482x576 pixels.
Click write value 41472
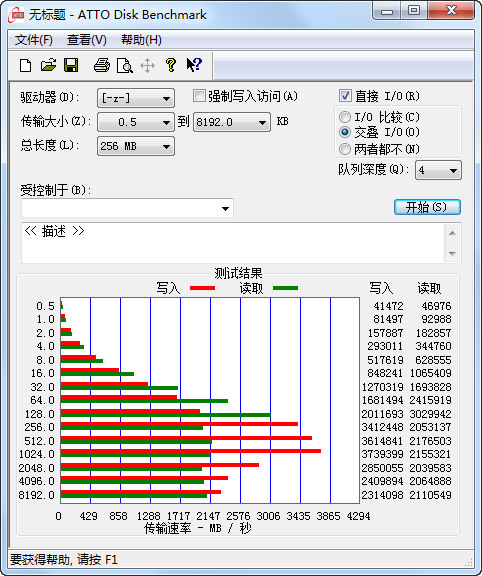tap(388, 306)
